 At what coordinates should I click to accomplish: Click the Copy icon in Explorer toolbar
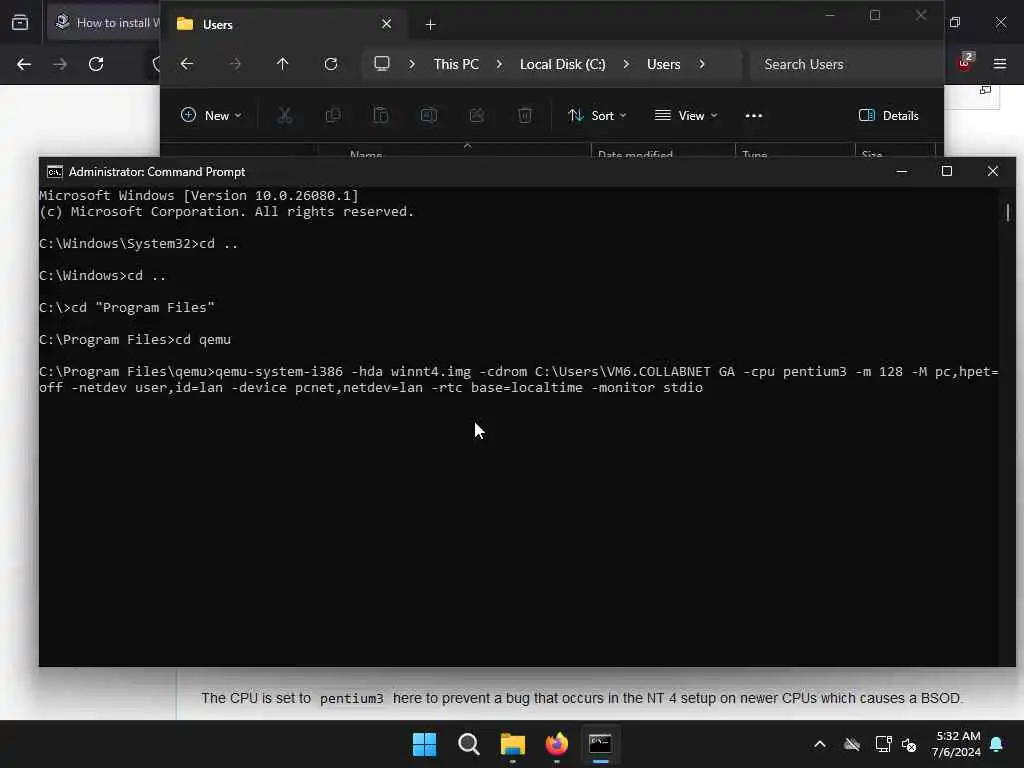tap(333, 116)
